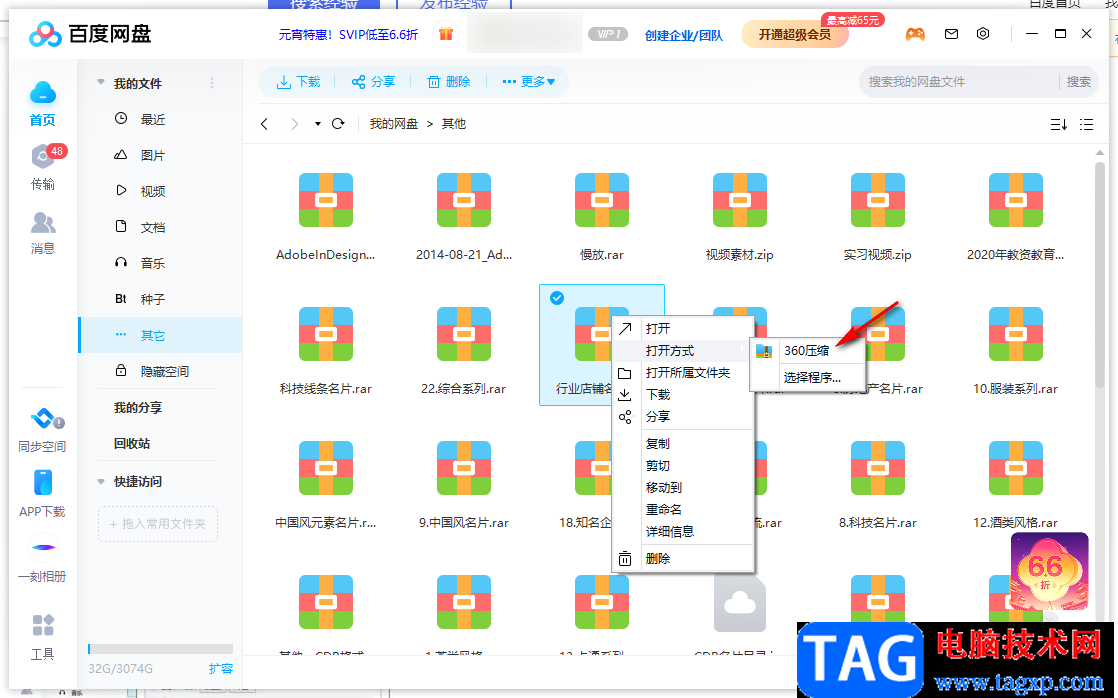Choose 打开 in context menu
Viewport: 1118px width, 698px height.
(x=683, y=328)
